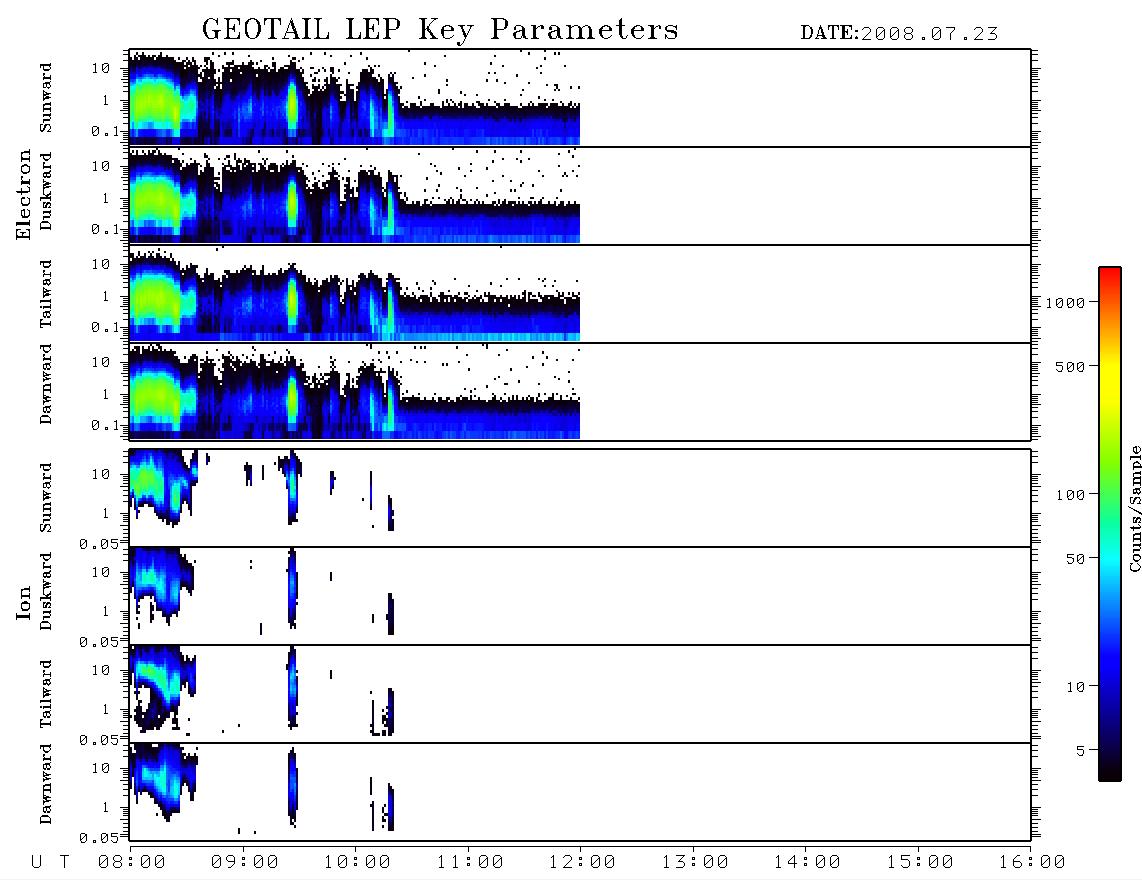The height and width of the screenshot is (880, 1142).
Task: Click the '10:00' time tick label
Action: [357, 862]
